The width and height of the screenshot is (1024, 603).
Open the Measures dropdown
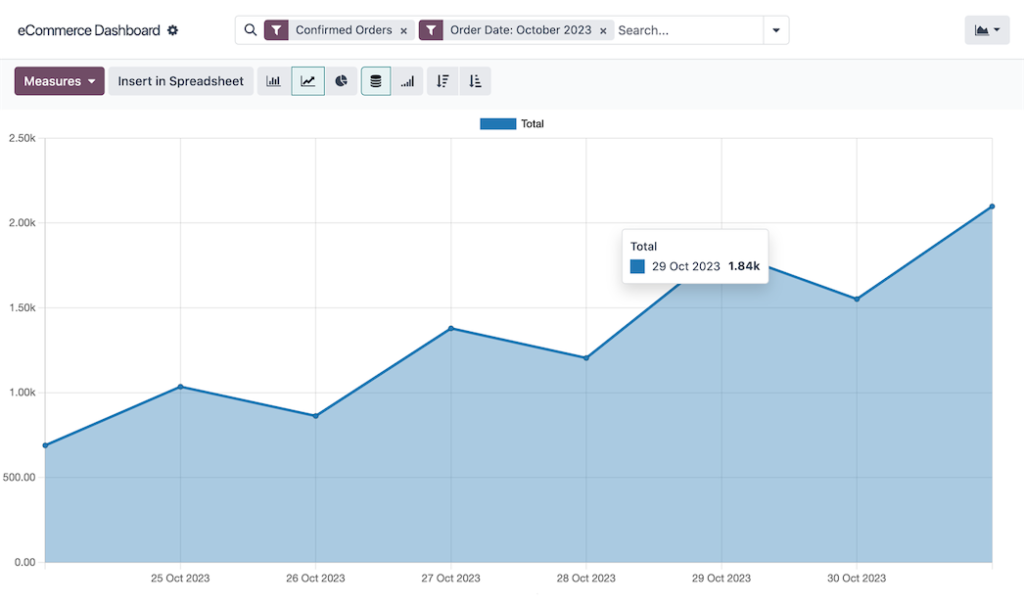pos(59,81)
